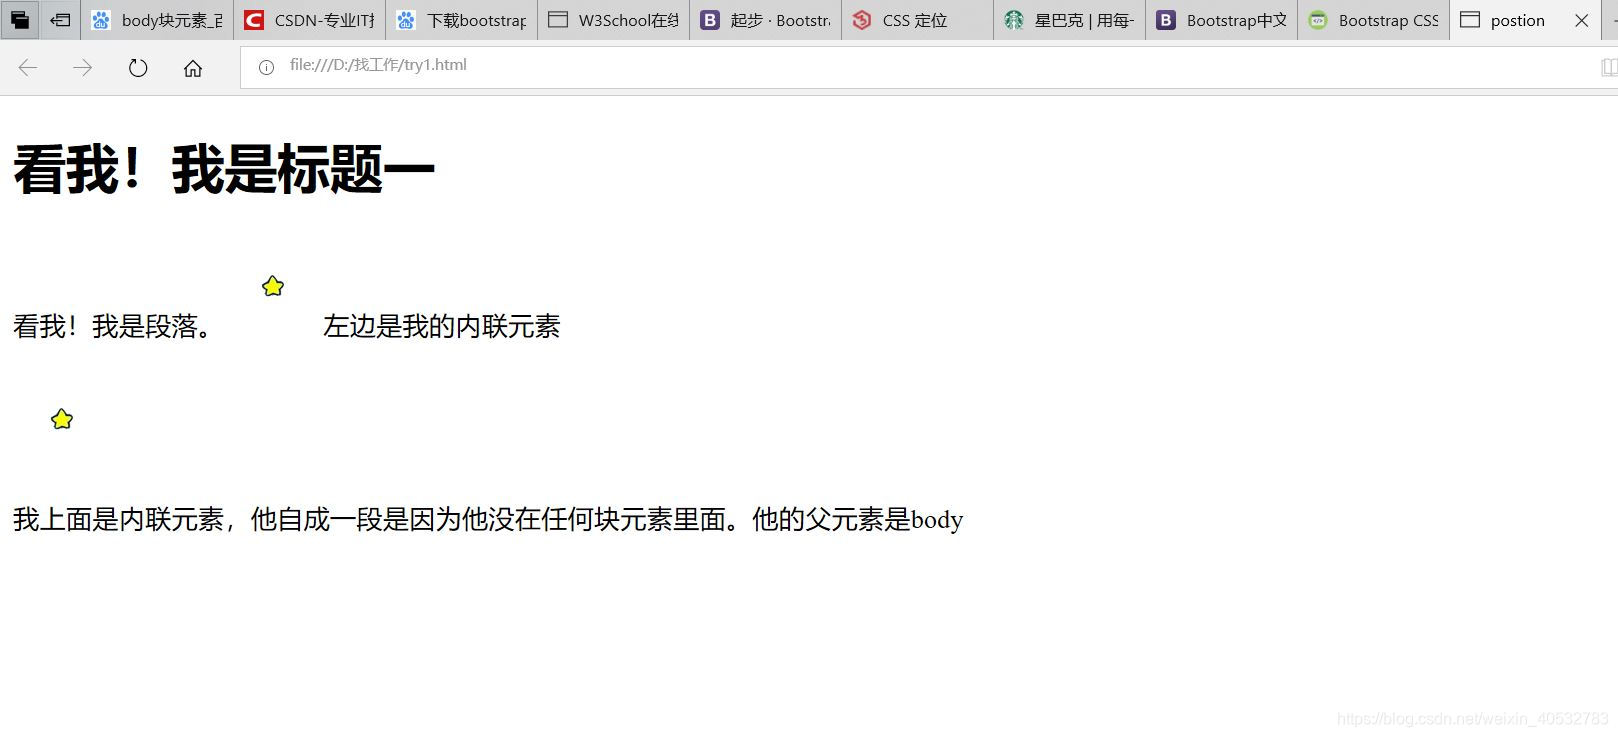Switch to the body块元素 tab
Image resolution: width=1618 pixels, height=737 pixels.
(x=157, y=20)
